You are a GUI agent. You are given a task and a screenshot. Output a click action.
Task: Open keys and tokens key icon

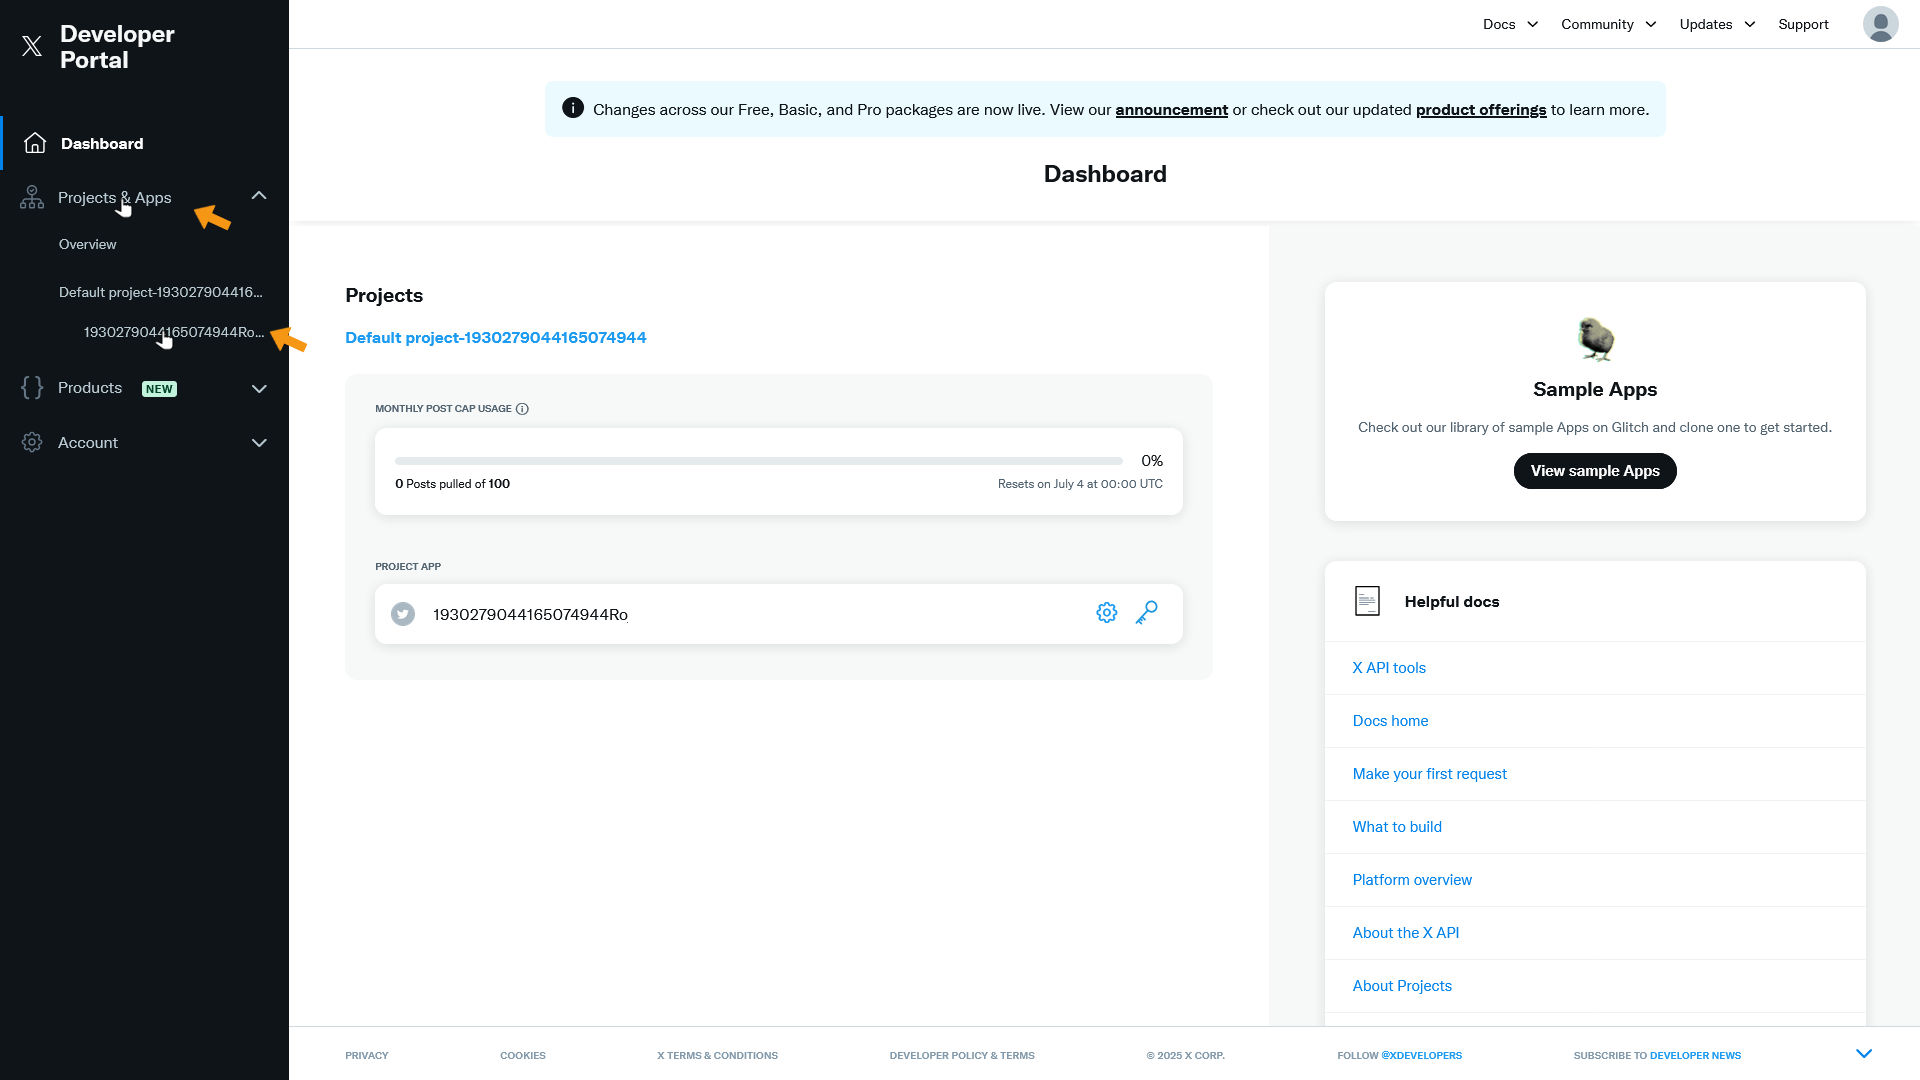(x=1147, y=613)
